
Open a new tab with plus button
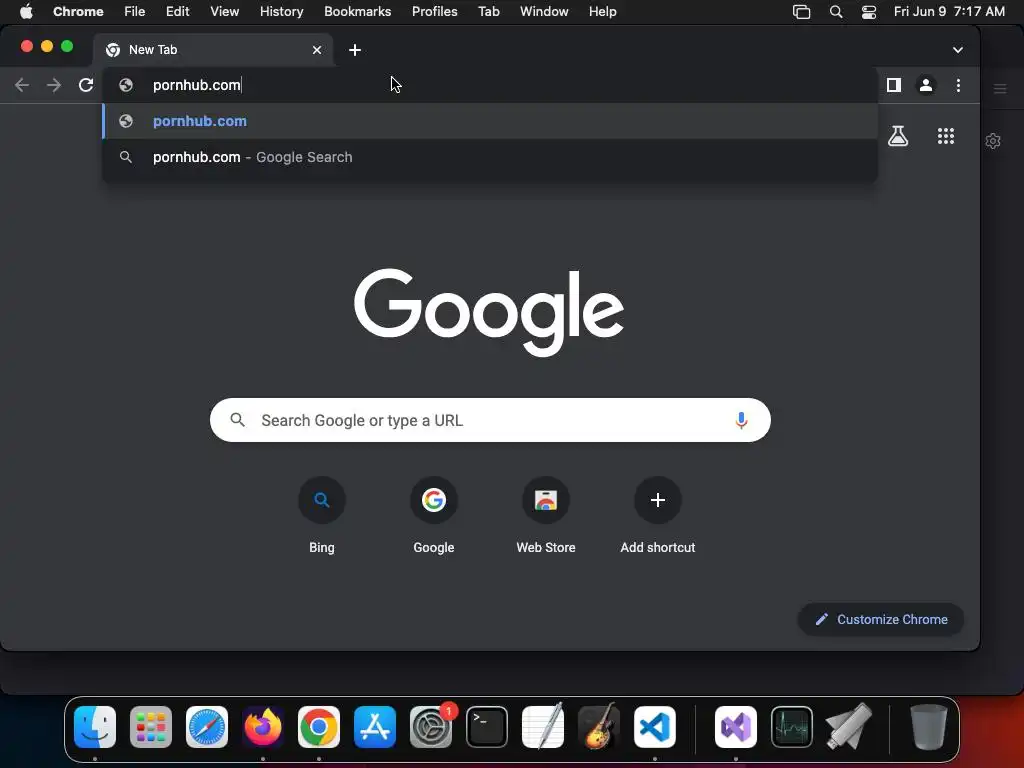(x=355, y=50)
